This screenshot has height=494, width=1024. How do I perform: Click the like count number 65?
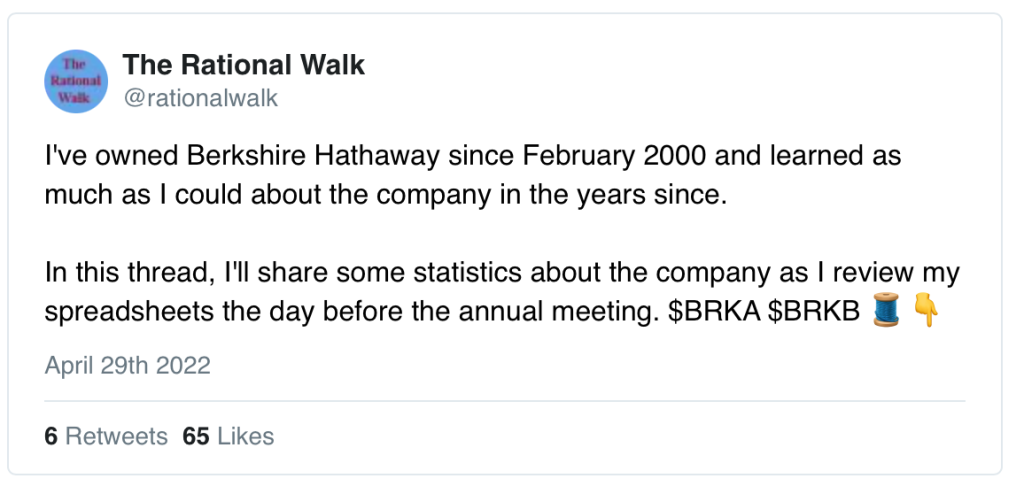point(195,437)
